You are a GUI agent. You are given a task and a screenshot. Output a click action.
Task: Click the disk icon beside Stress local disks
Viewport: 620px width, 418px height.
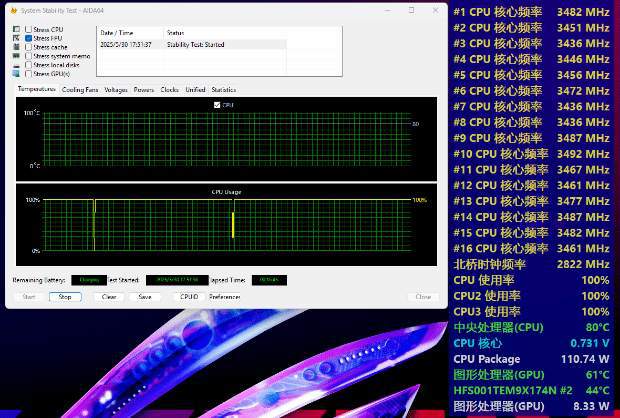click(x=17, y=65)
